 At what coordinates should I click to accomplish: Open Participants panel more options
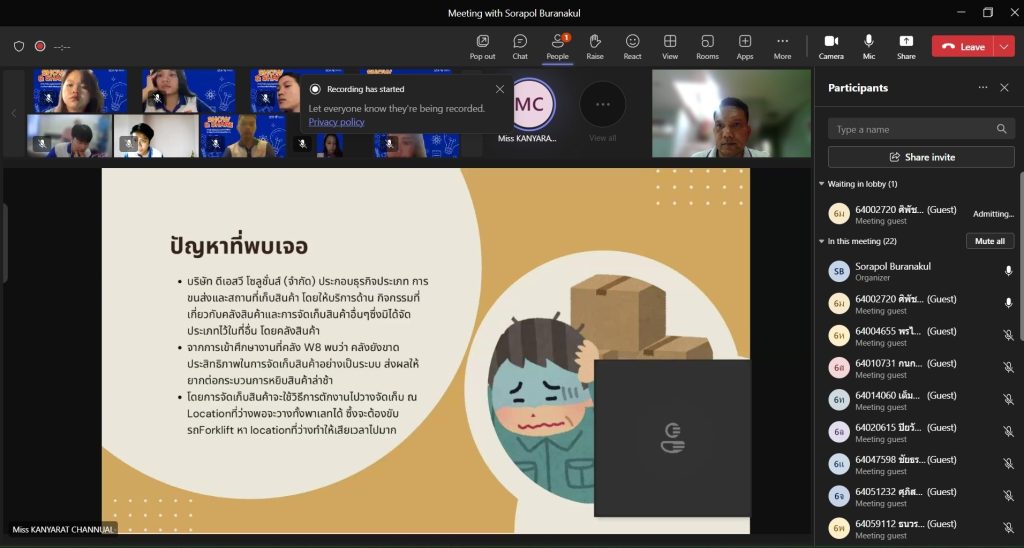(x=983, y=88)
